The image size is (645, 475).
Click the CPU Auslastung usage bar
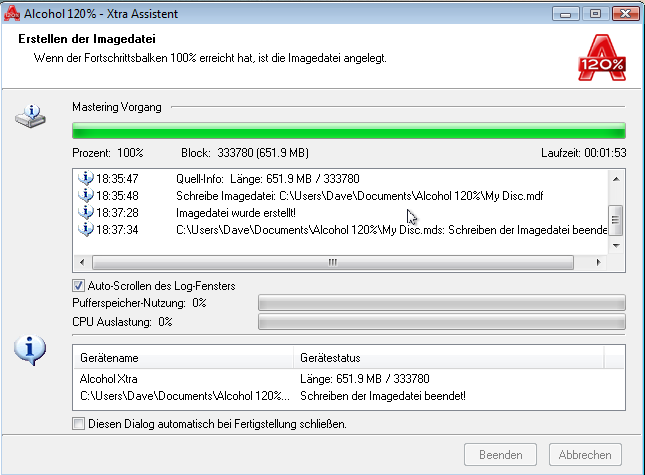pos(442,322)
